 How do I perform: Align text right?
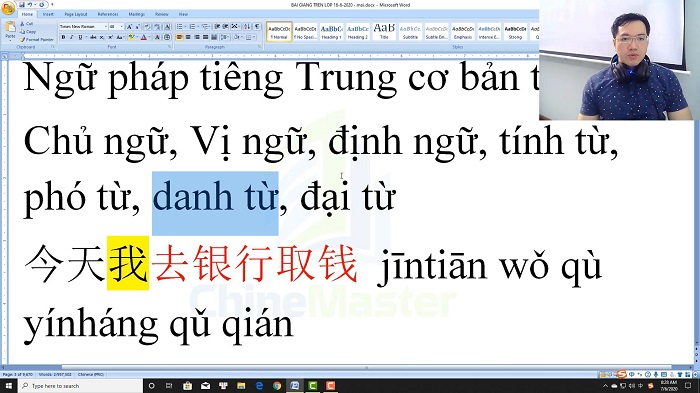tap(197, 37)
